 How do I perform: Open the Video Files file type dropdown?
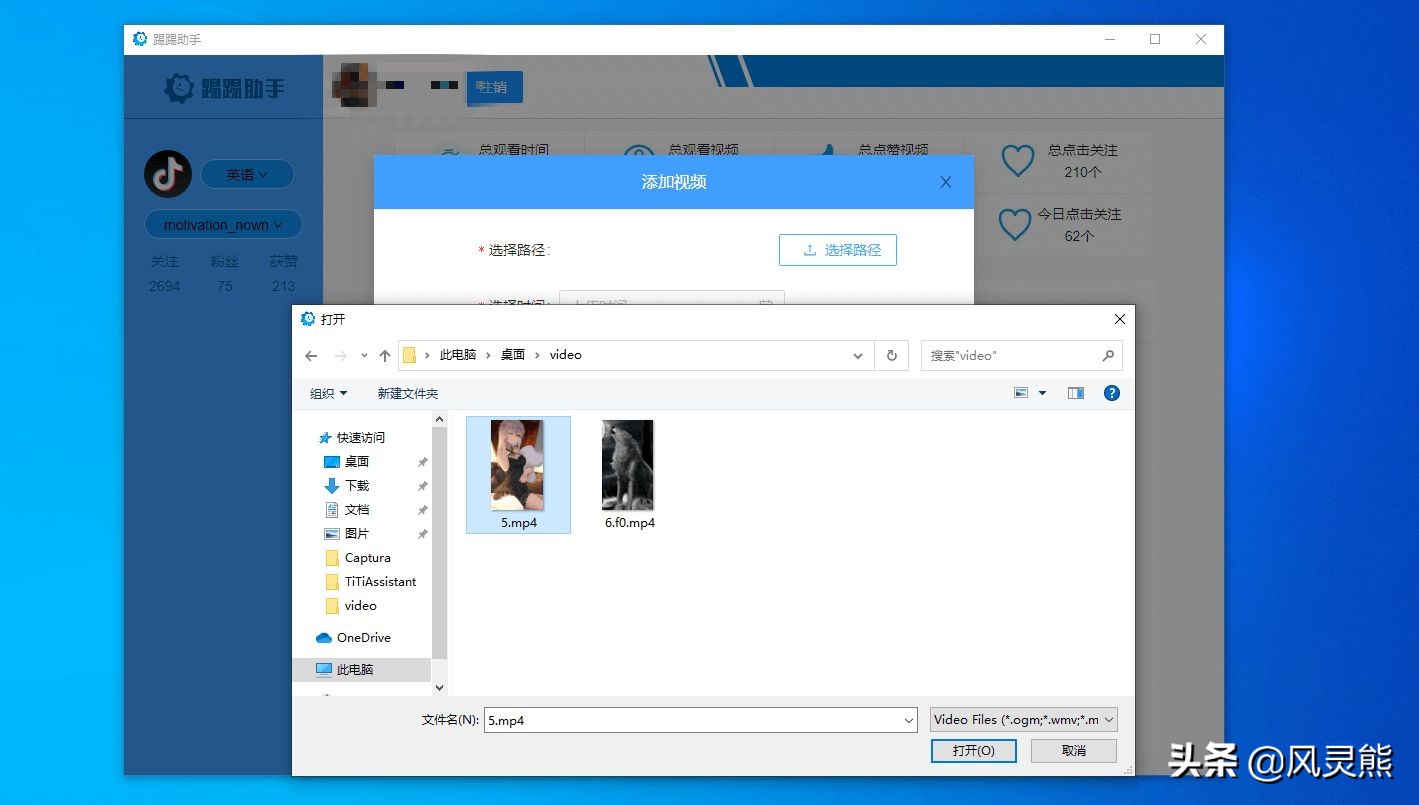click(1023, 719)
